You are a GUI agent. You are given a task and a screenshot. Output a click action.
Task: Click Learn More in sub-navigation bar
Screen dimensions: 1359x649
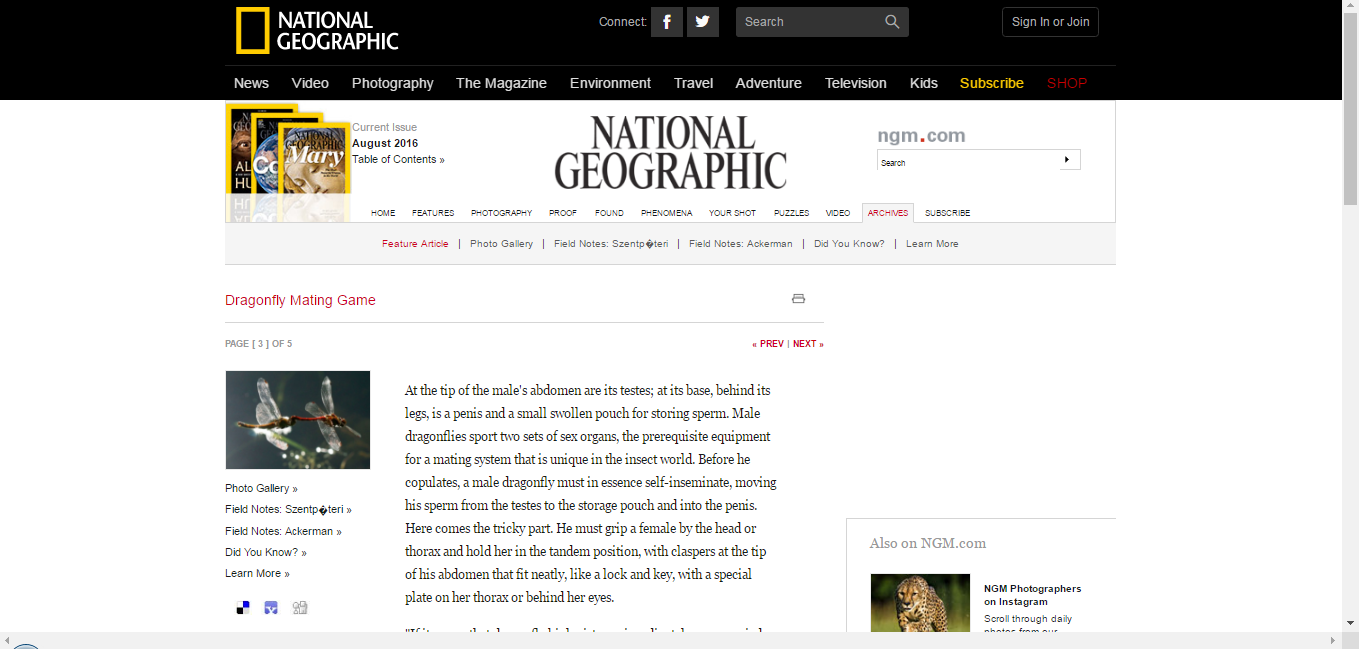[x=932, y=244]
